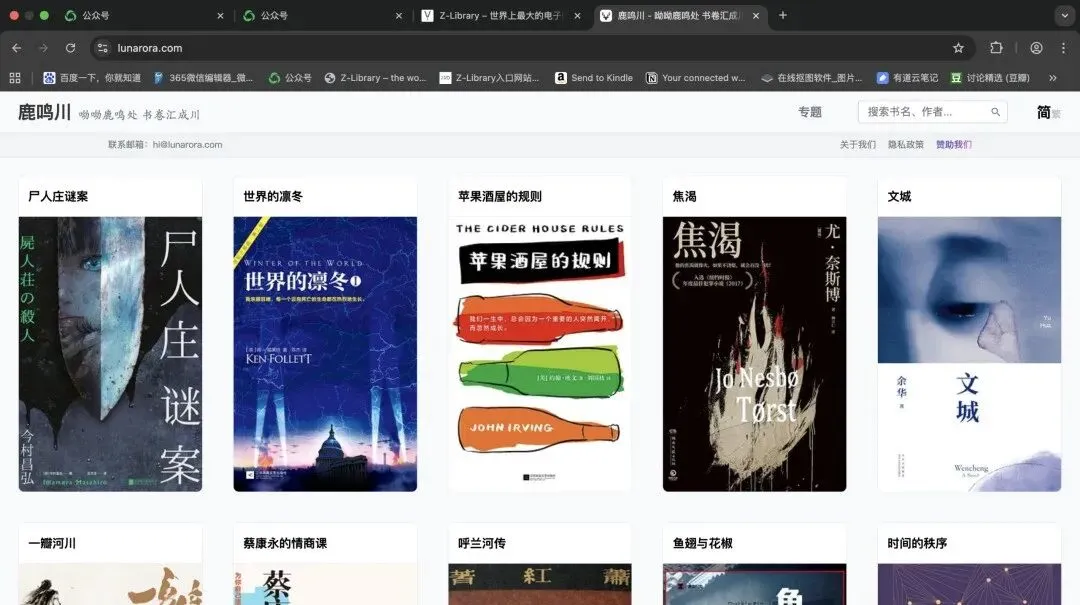Open the Z-Library – the wo... bookmark
The height and width of the screenshot is (605, 1080).
tap(375, 78)
